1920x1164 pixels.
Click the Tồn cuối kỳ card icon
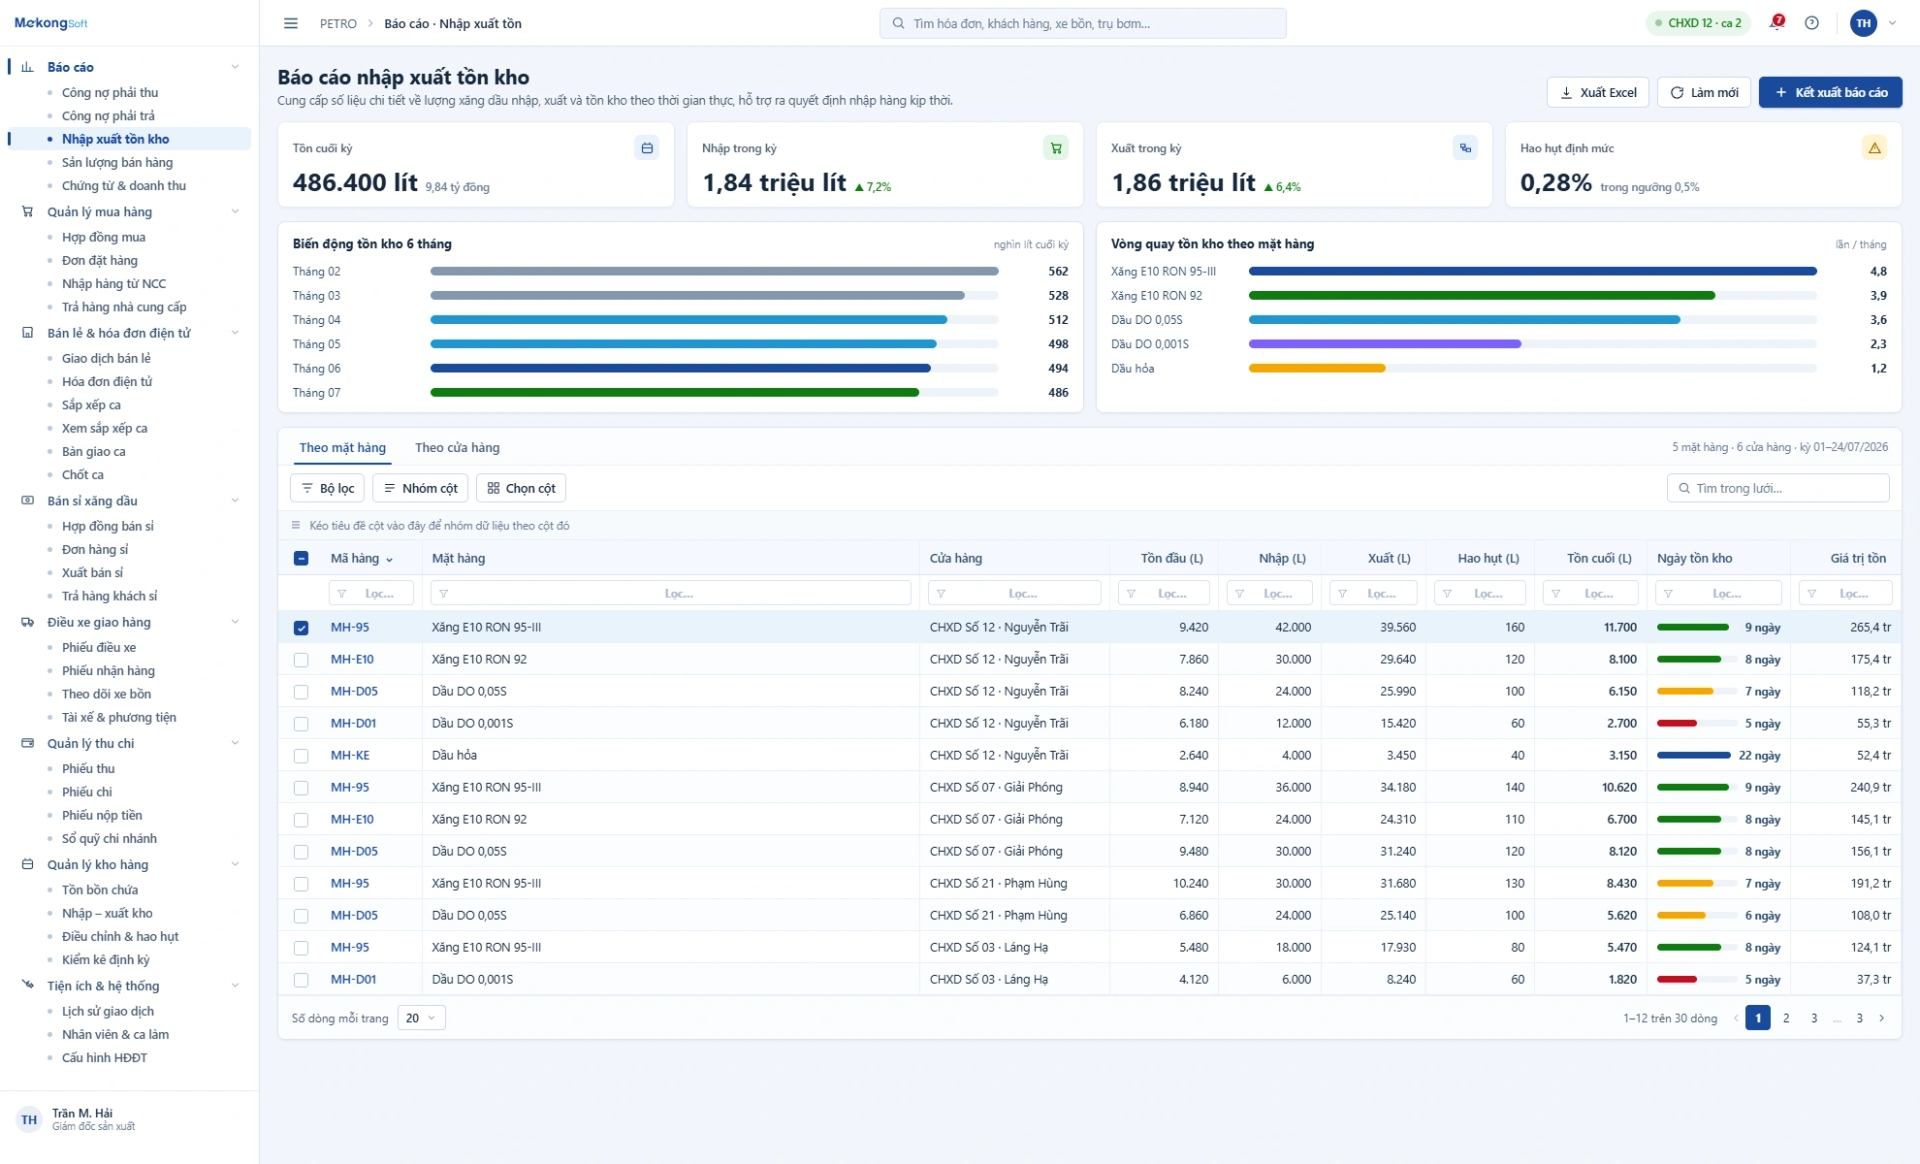(647, 148)
